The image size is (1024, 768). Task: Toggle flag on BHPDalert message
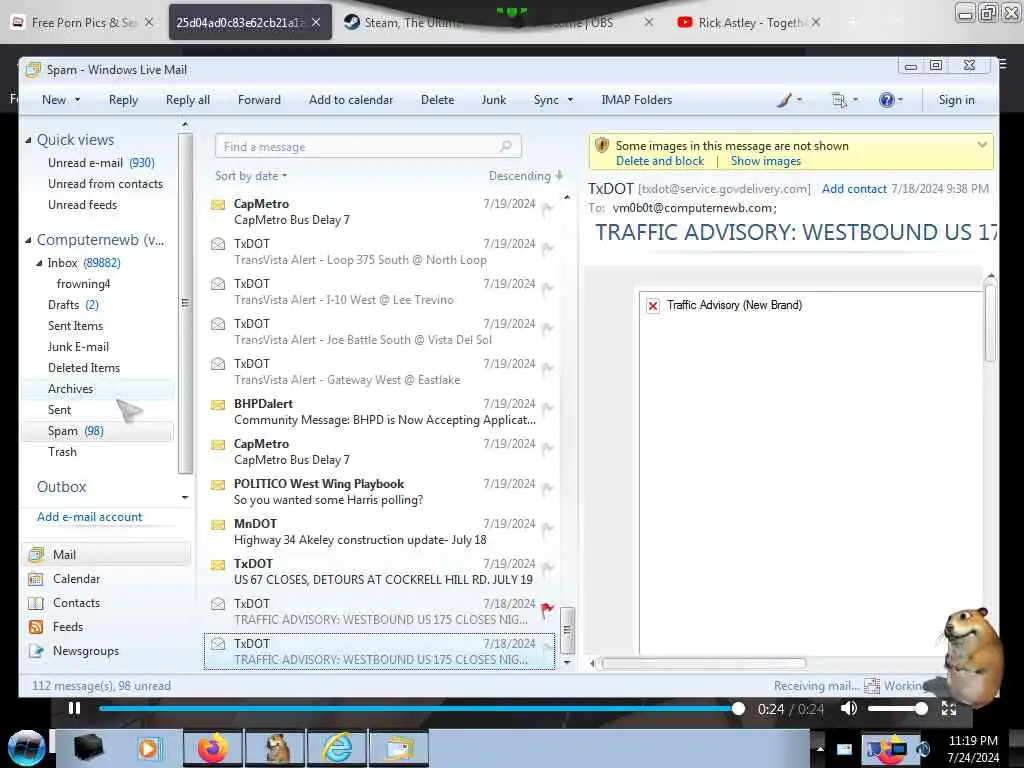(547, 409)
